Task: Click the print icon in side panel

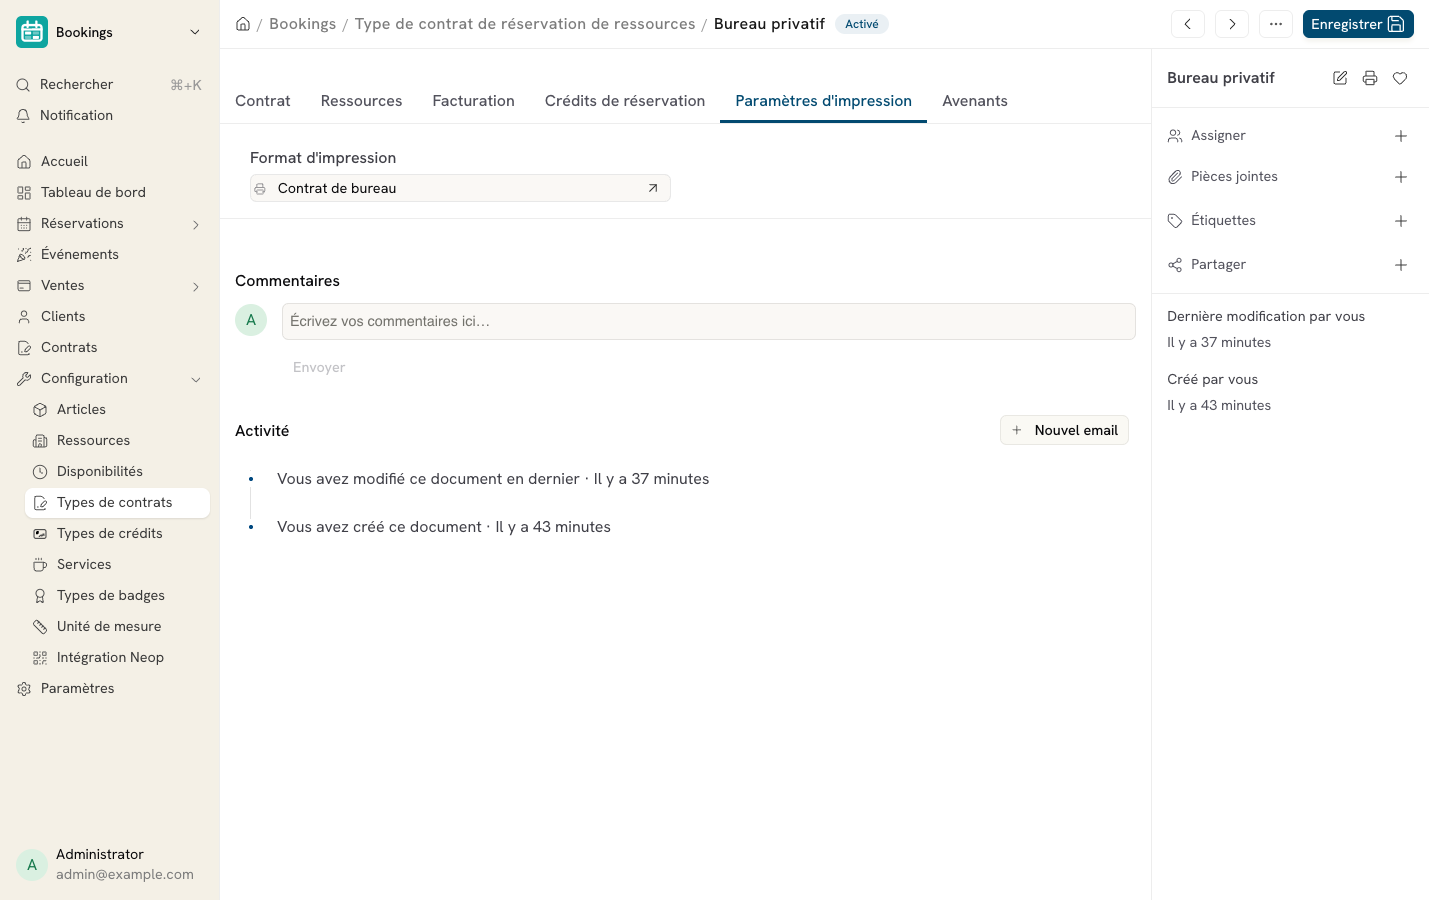Action: point(1370,78)
